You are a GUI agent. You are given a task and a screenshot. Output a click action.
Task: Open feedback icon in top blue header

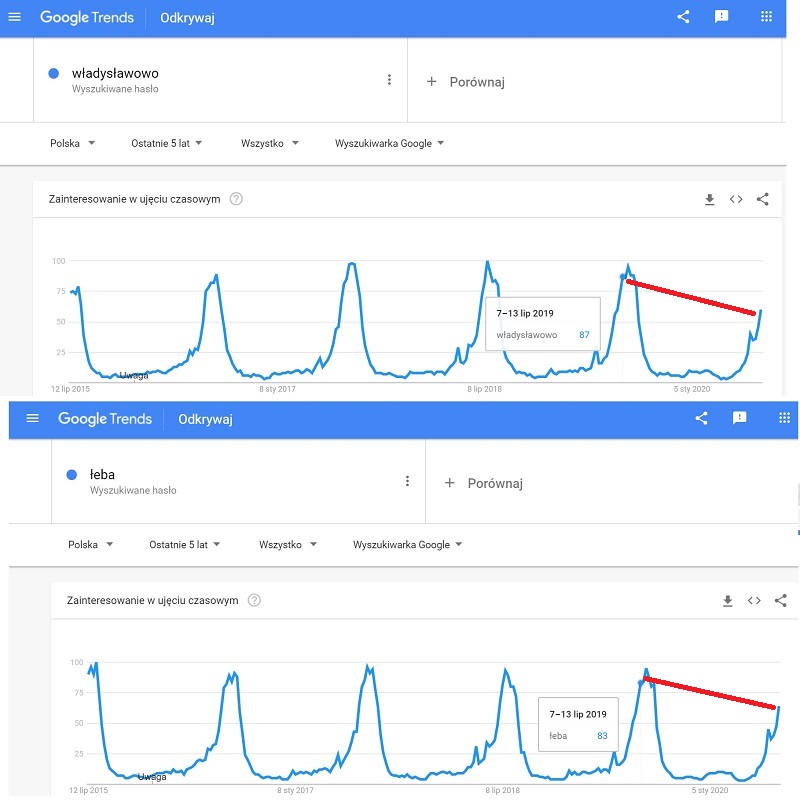721,17
